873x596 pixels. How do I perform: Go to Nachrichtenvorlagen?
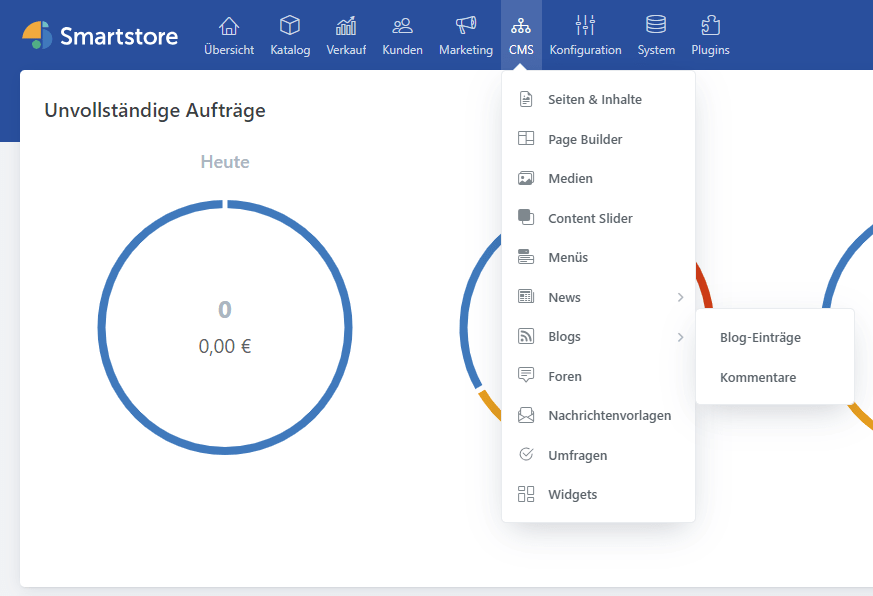click(x=609, y=416)
